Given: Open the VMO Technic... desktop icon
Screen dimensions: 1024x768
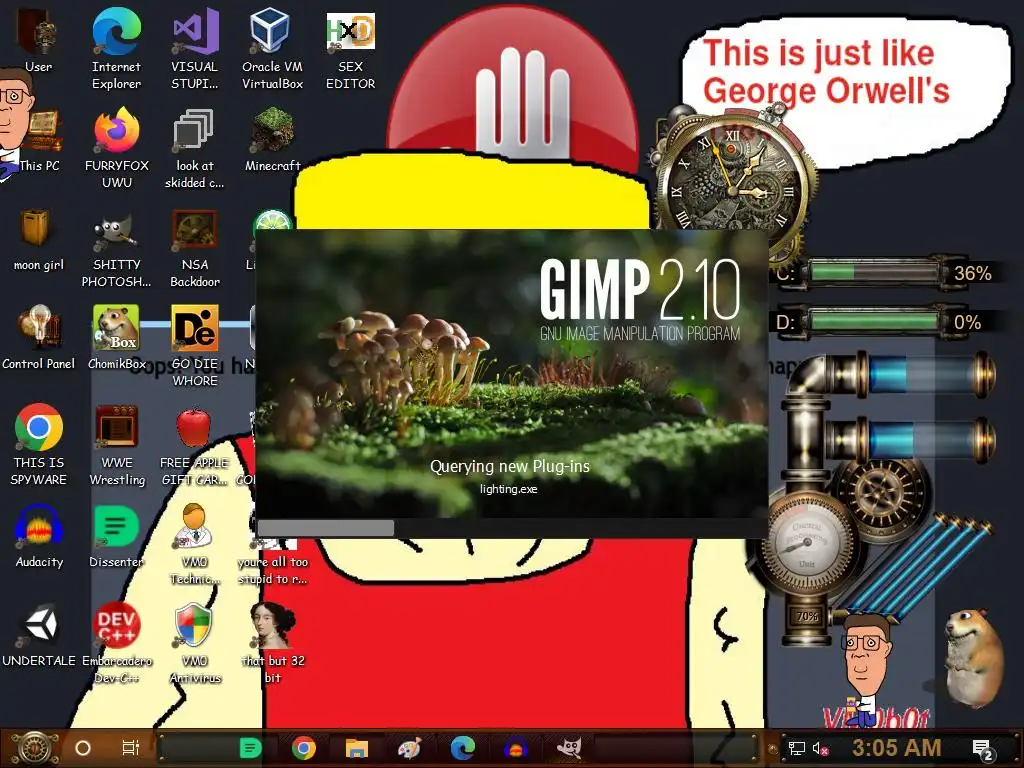Looking at the screenshot, I should 195,545.
